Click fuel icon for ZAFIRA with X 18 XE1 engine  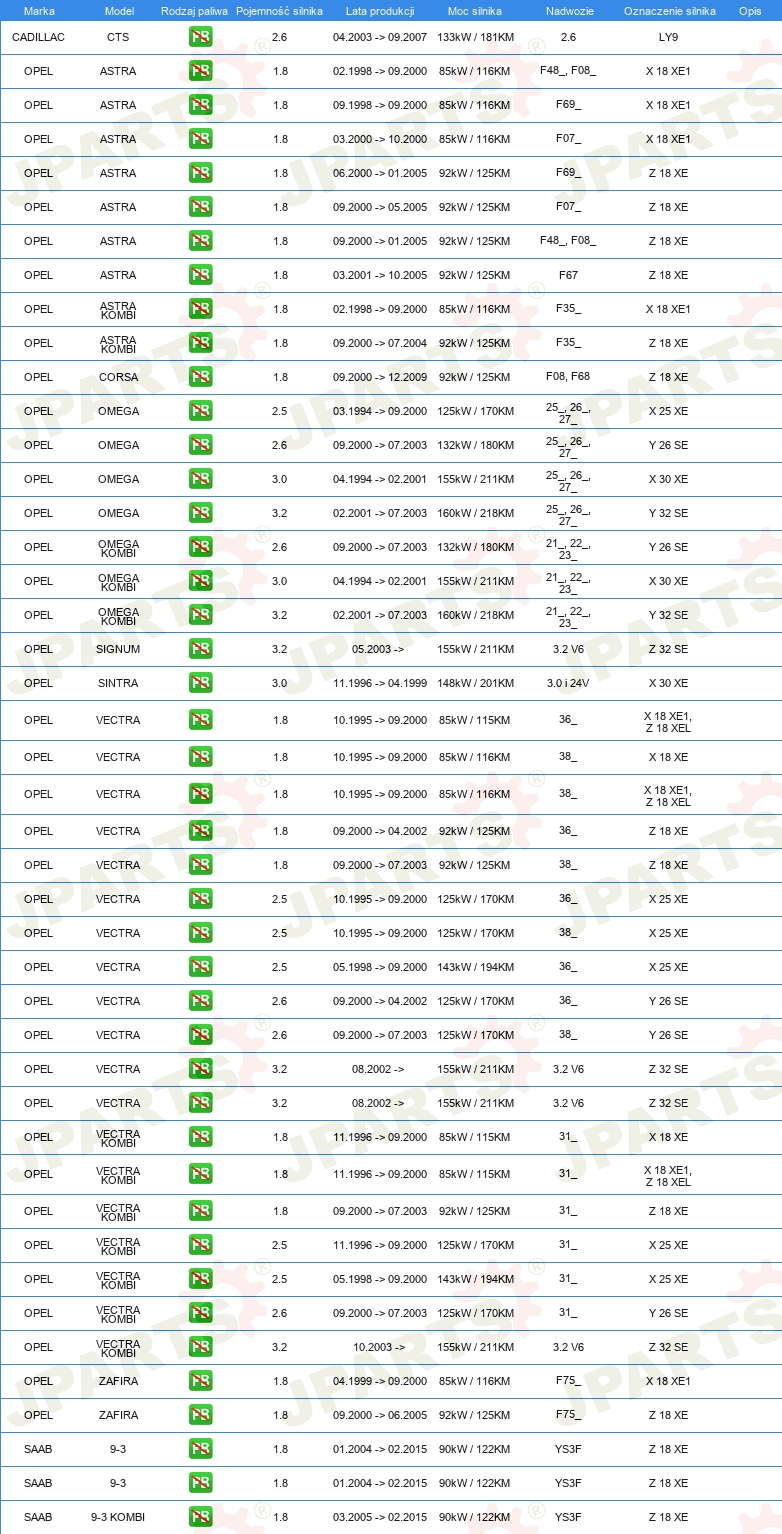(200, 1381)
